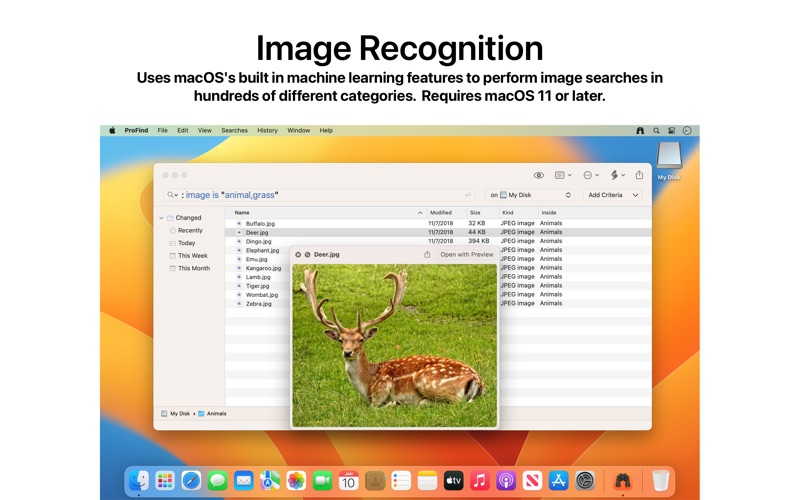Open the ellipsis more-options menu in toolbar
This screenshot has width=800, height=500.
(x=590, y=175)
